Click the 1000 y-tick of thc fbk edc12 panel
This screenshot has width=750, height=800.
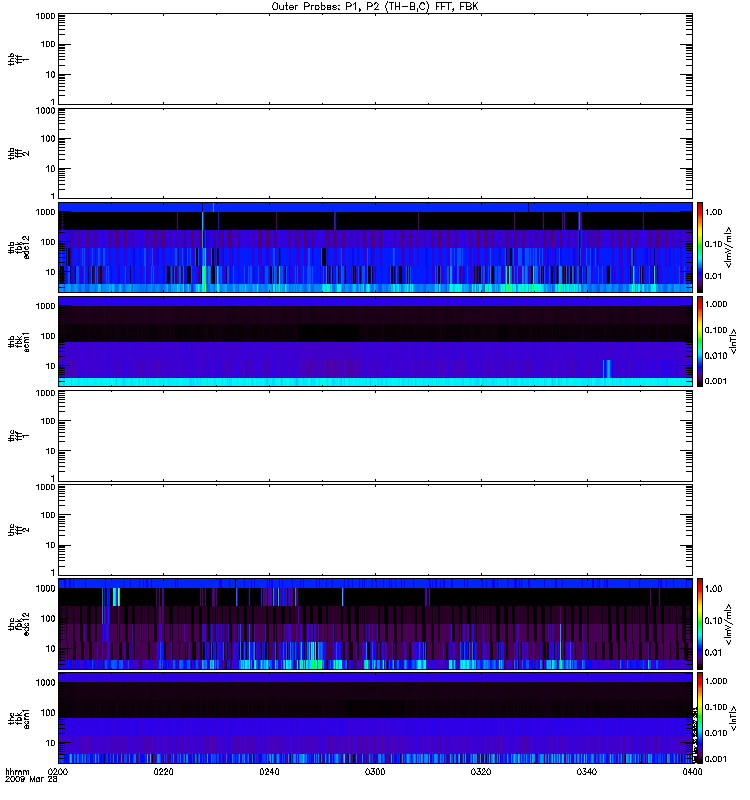coord(45,588)
